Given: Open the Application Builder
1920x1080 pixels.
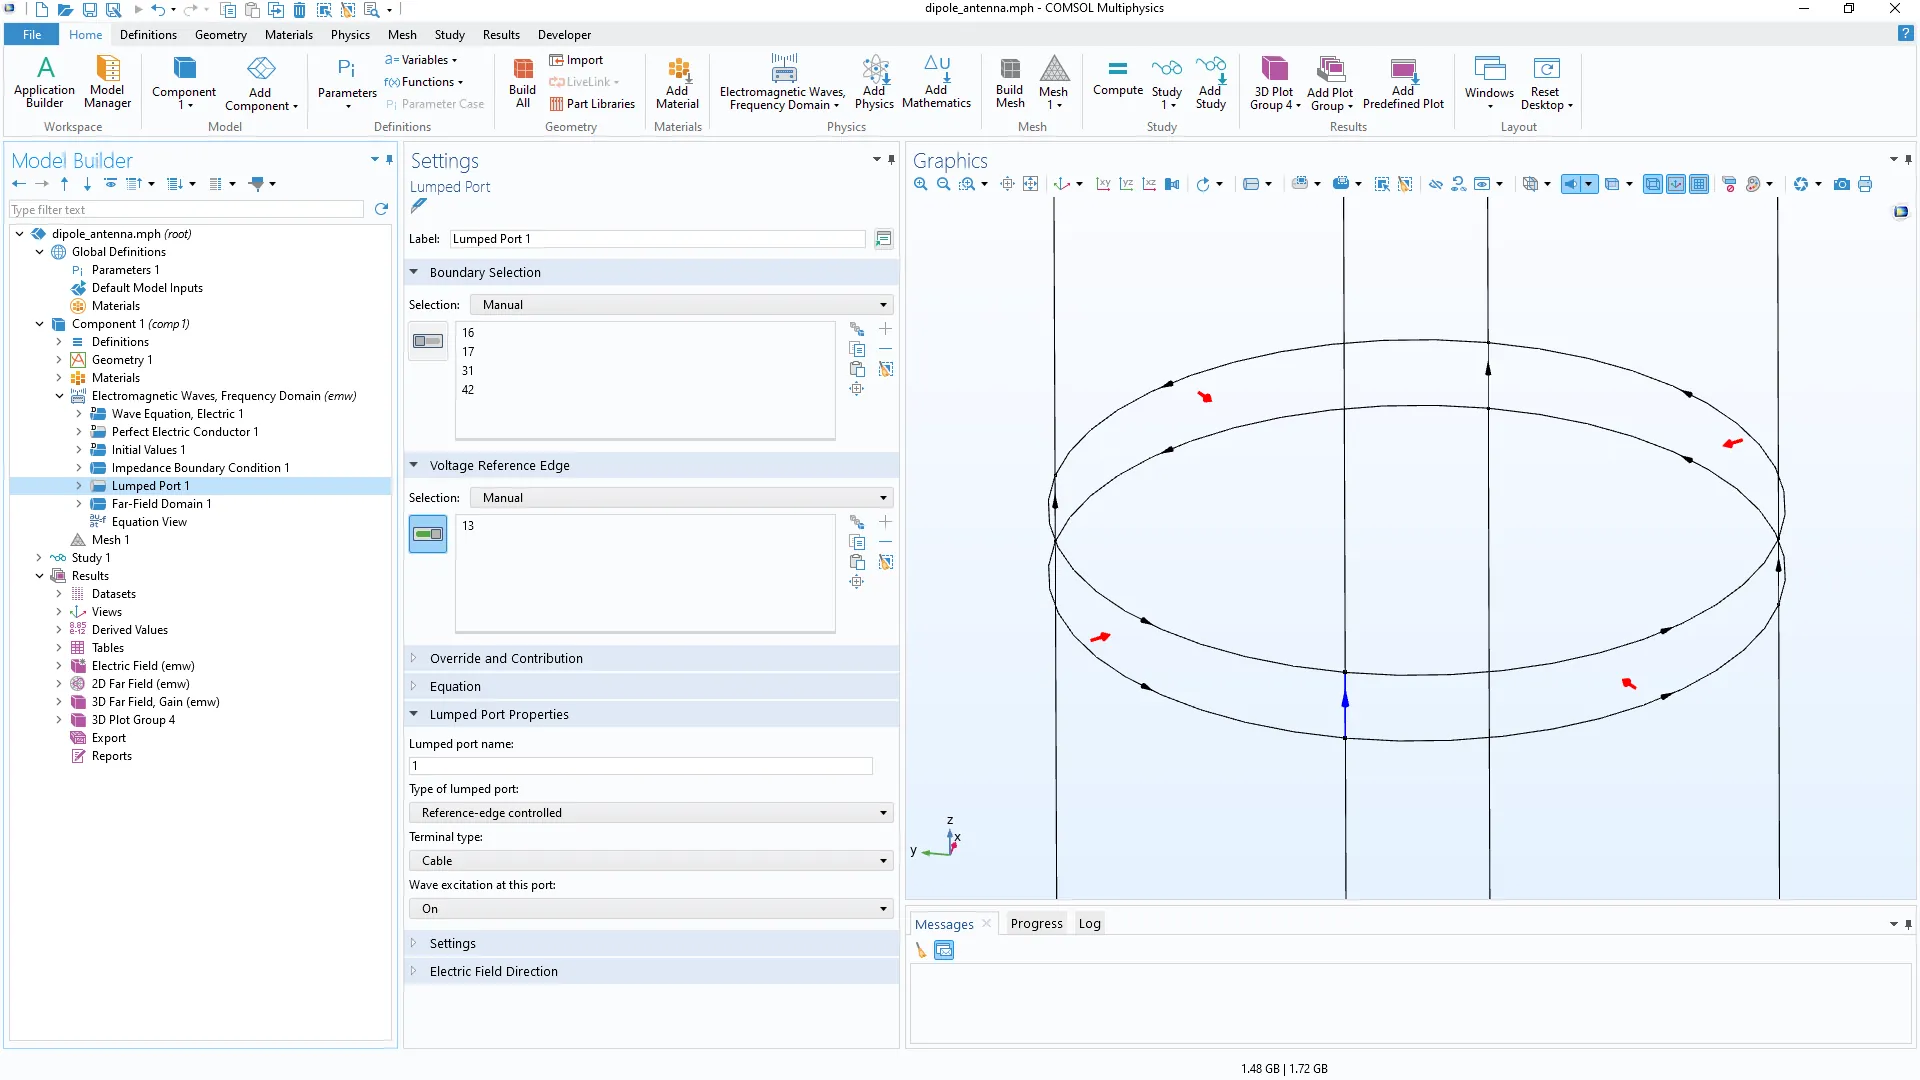Looking at the screenshot, I should [x=44, y=82].
